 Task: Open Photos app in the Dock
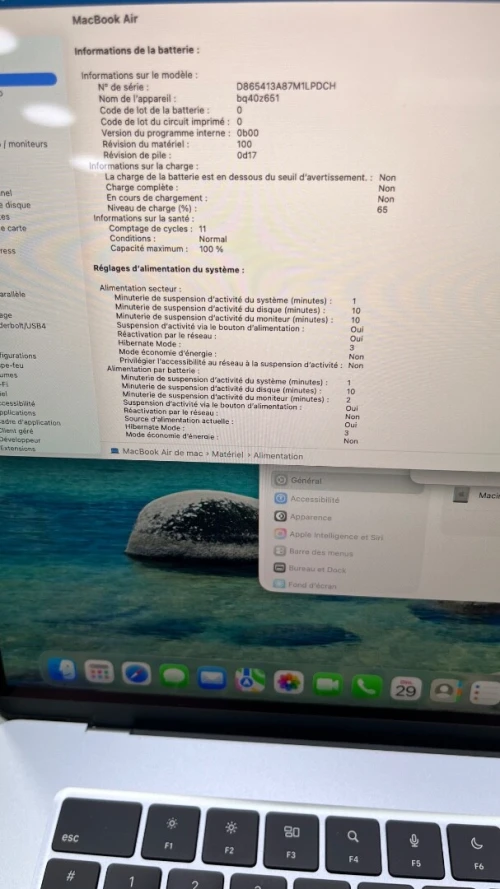[289, 682]
